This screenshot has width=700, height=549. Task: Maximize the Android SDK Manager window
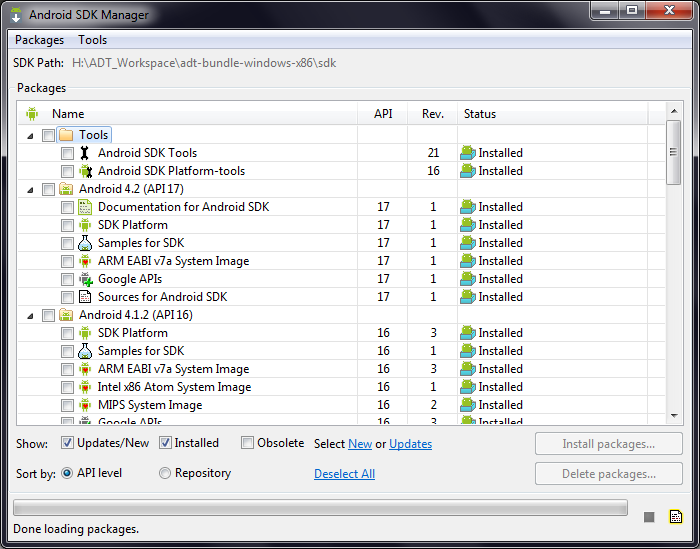tap(632, 10)
